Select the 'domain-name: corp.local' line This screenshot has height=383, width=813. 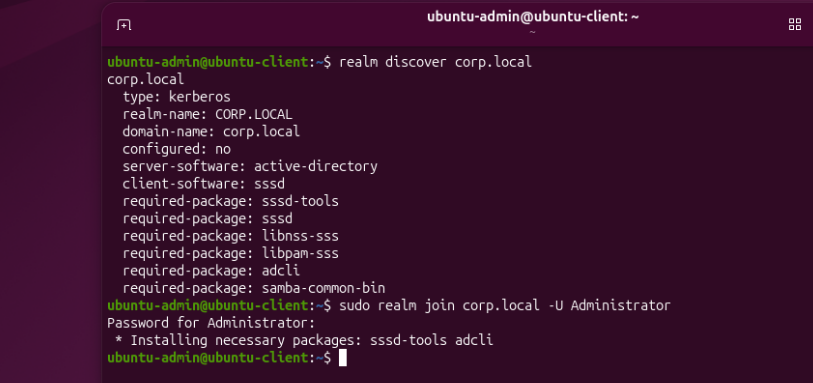[211, 132]
